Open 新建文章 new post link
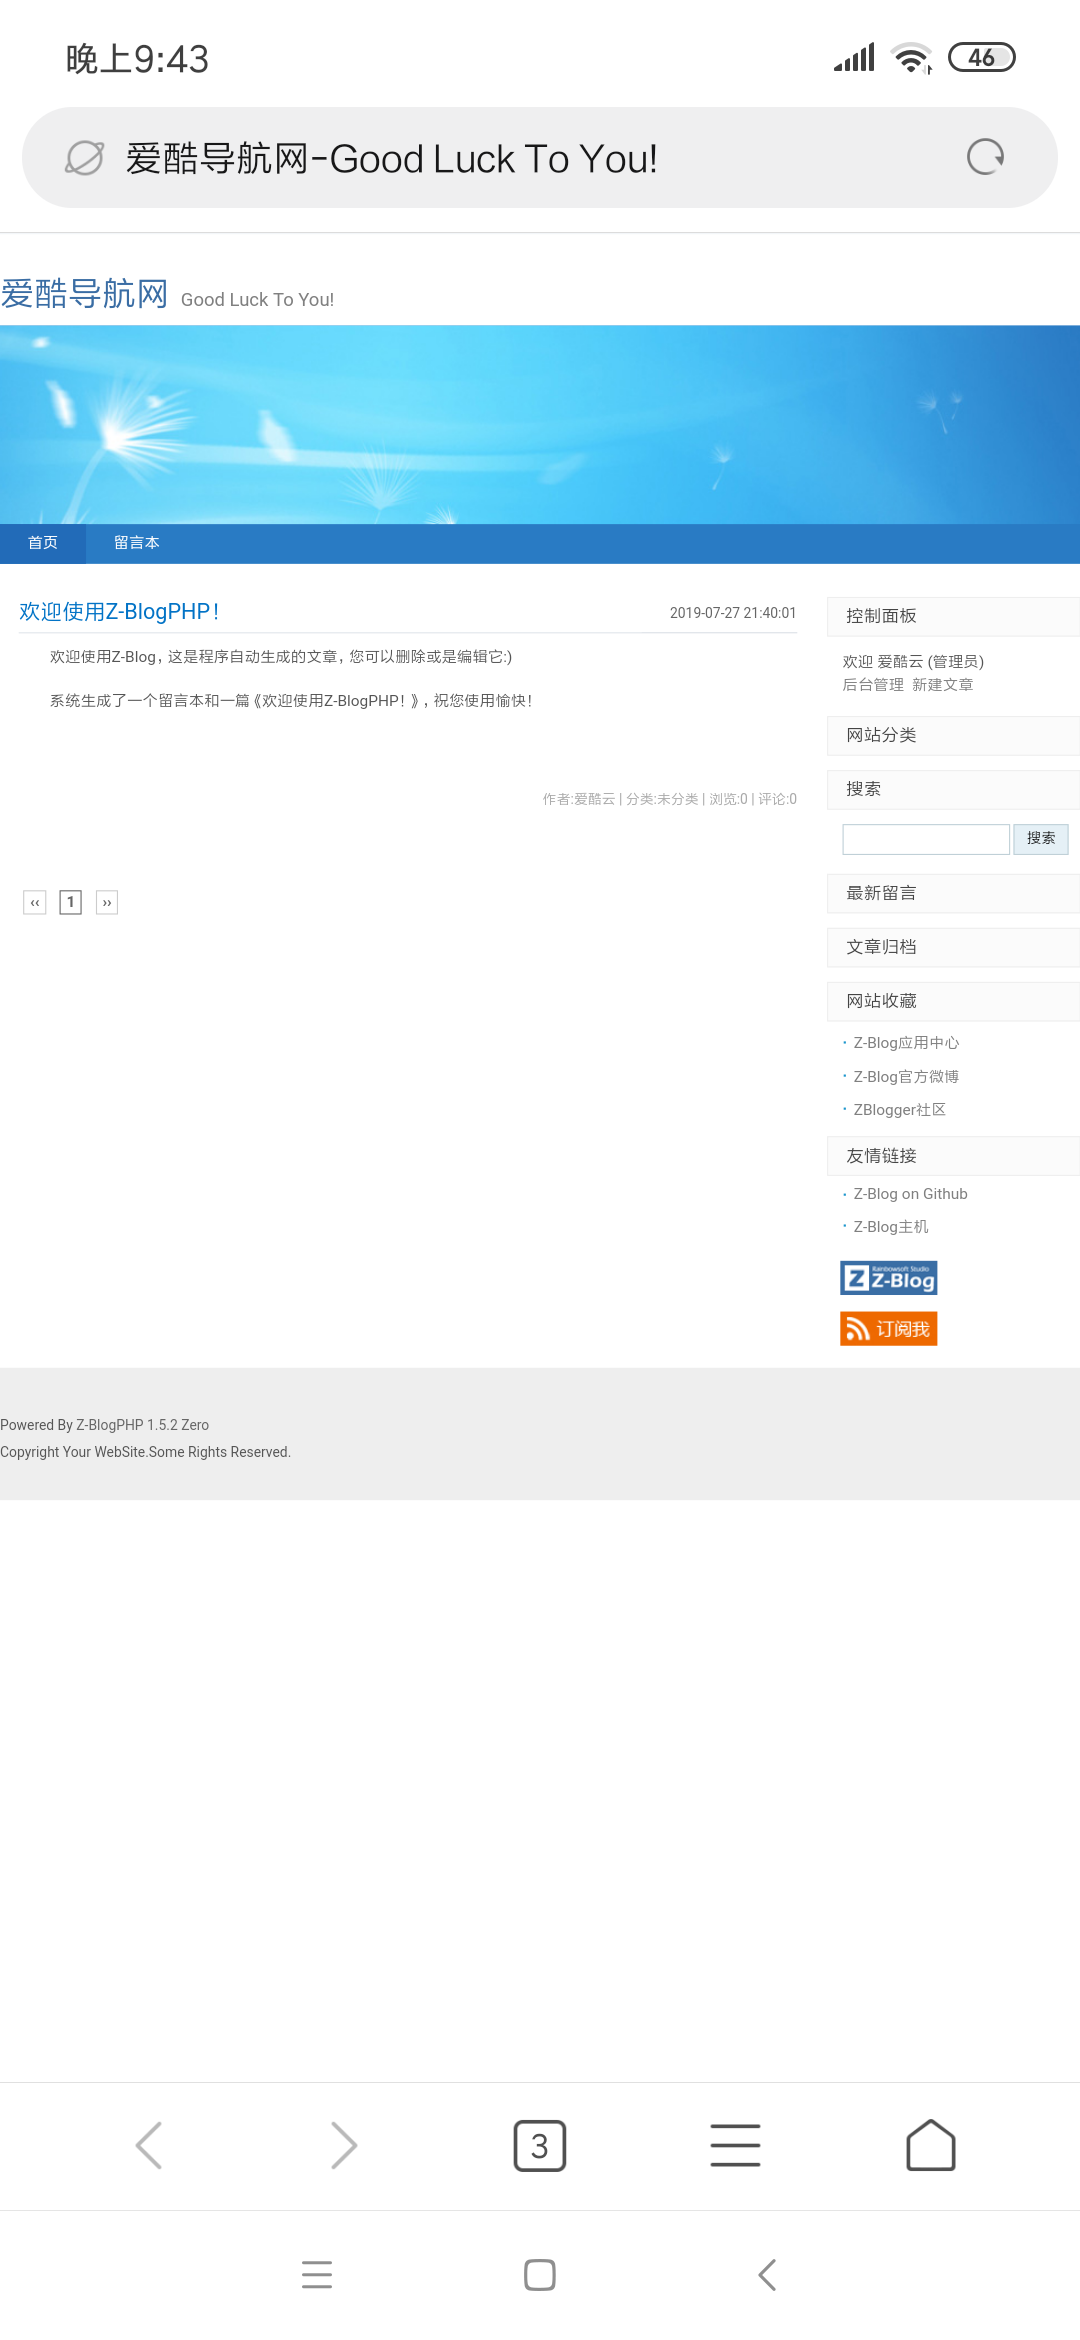This screenshot has height=2340, width=1080. pos(943,685)
